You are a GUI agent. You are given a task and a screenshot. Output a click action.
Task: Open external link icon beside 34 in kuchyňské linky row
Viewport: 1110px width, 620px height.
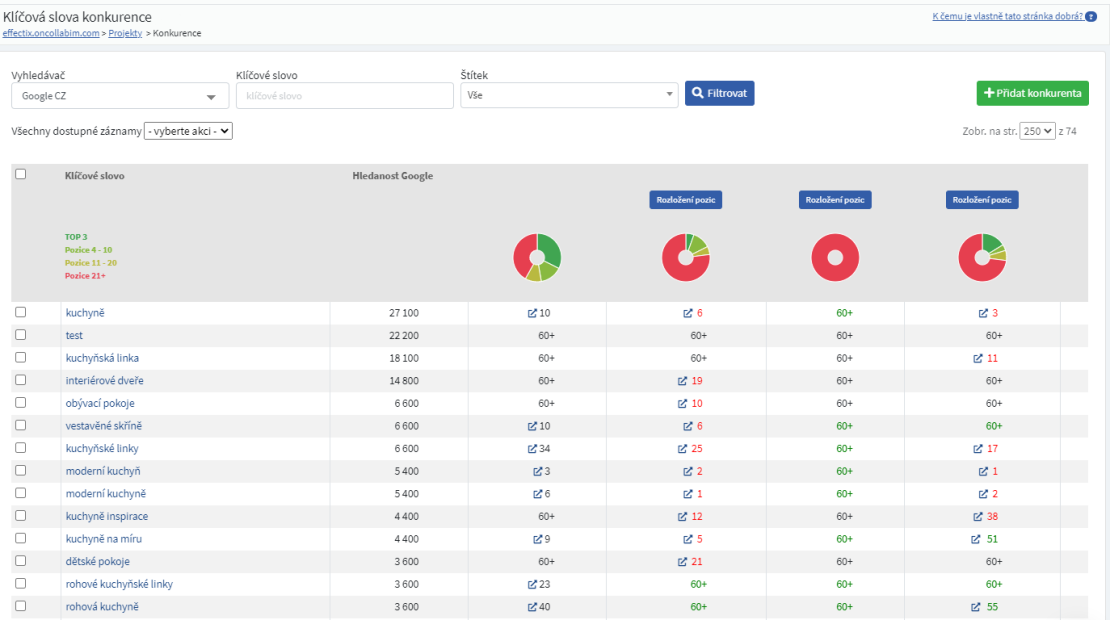pos(532,449)
